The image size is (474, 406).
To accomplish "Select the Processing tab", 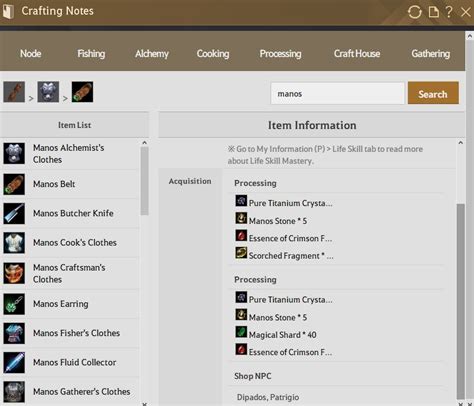I will (280, 54).
